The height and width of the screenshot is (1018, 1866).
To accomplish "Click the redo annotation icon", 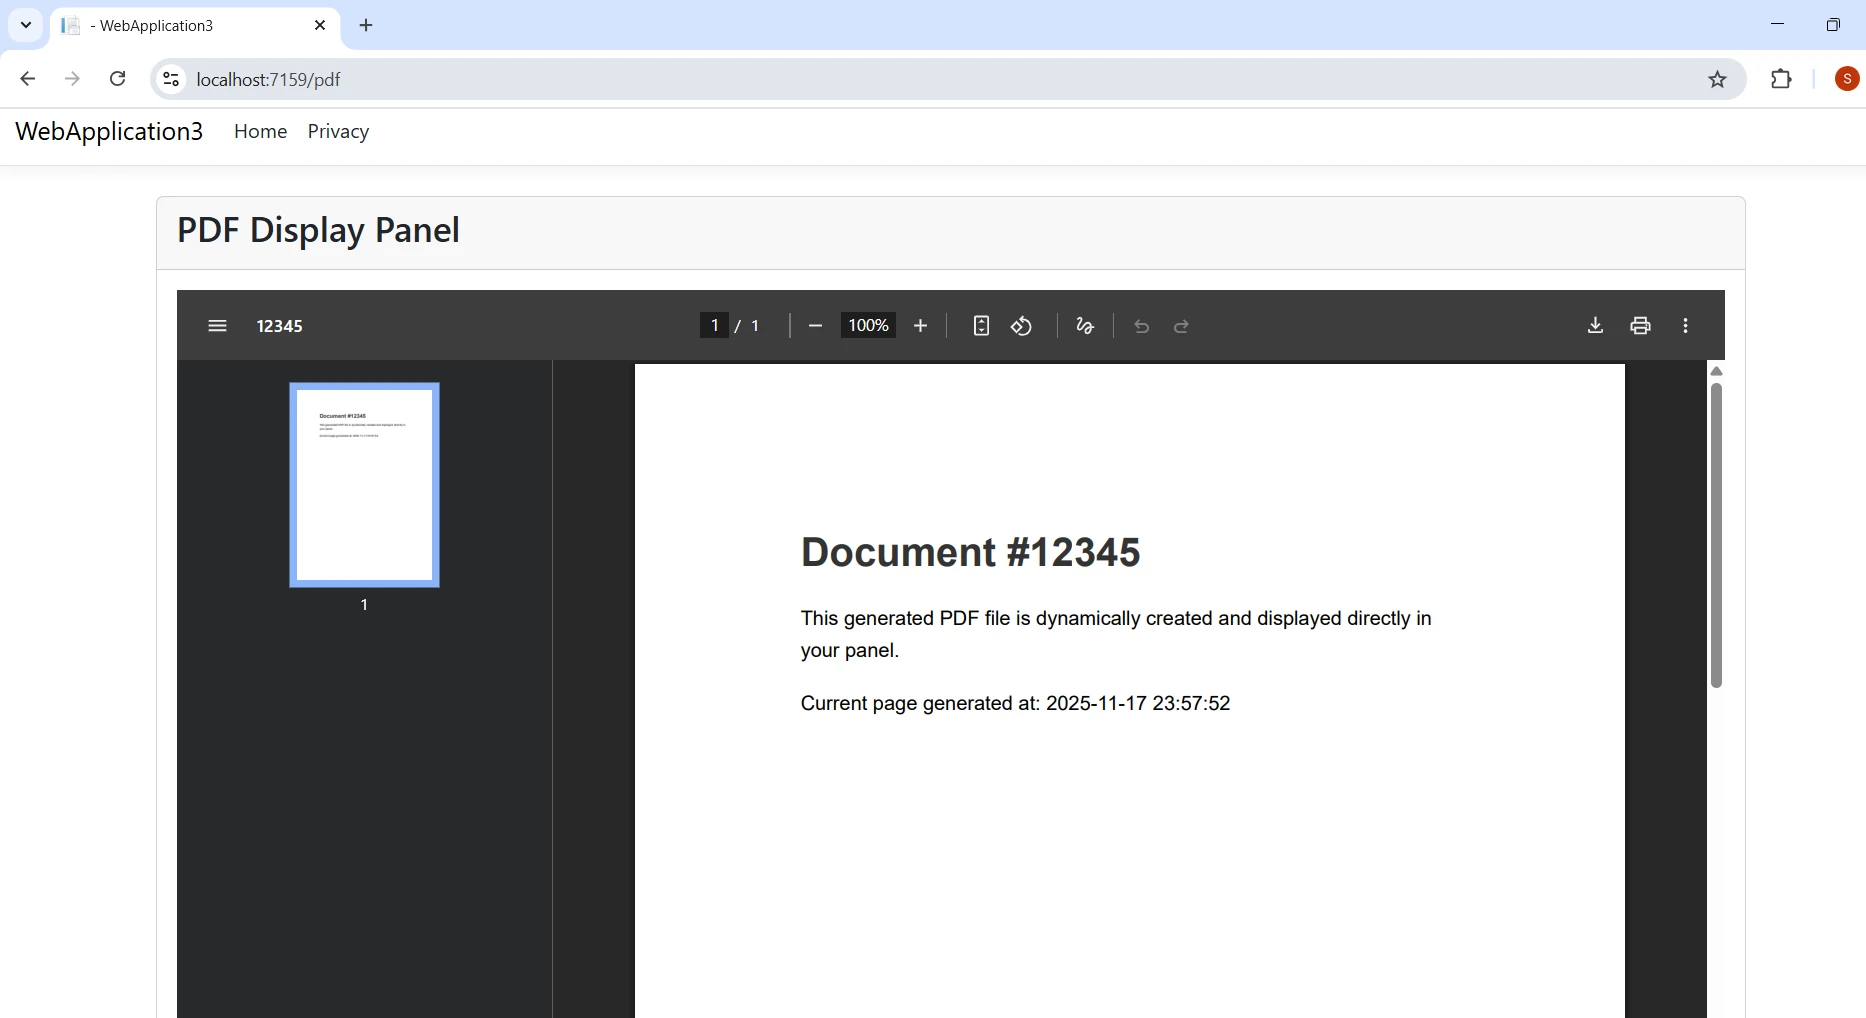I will point(1181,327).
